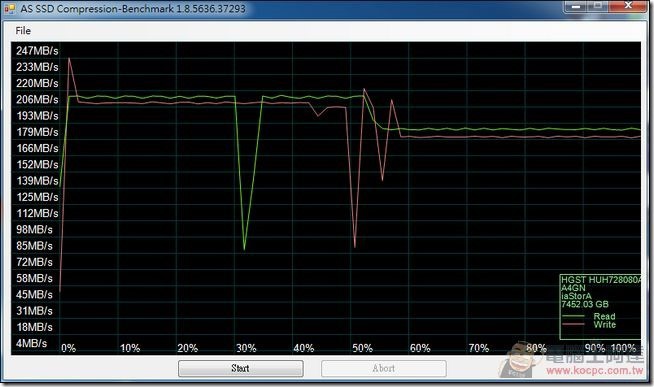Click the 45MB/s axis label
Viewport: 654px width, 387px height.
click(x=34, y=295)
